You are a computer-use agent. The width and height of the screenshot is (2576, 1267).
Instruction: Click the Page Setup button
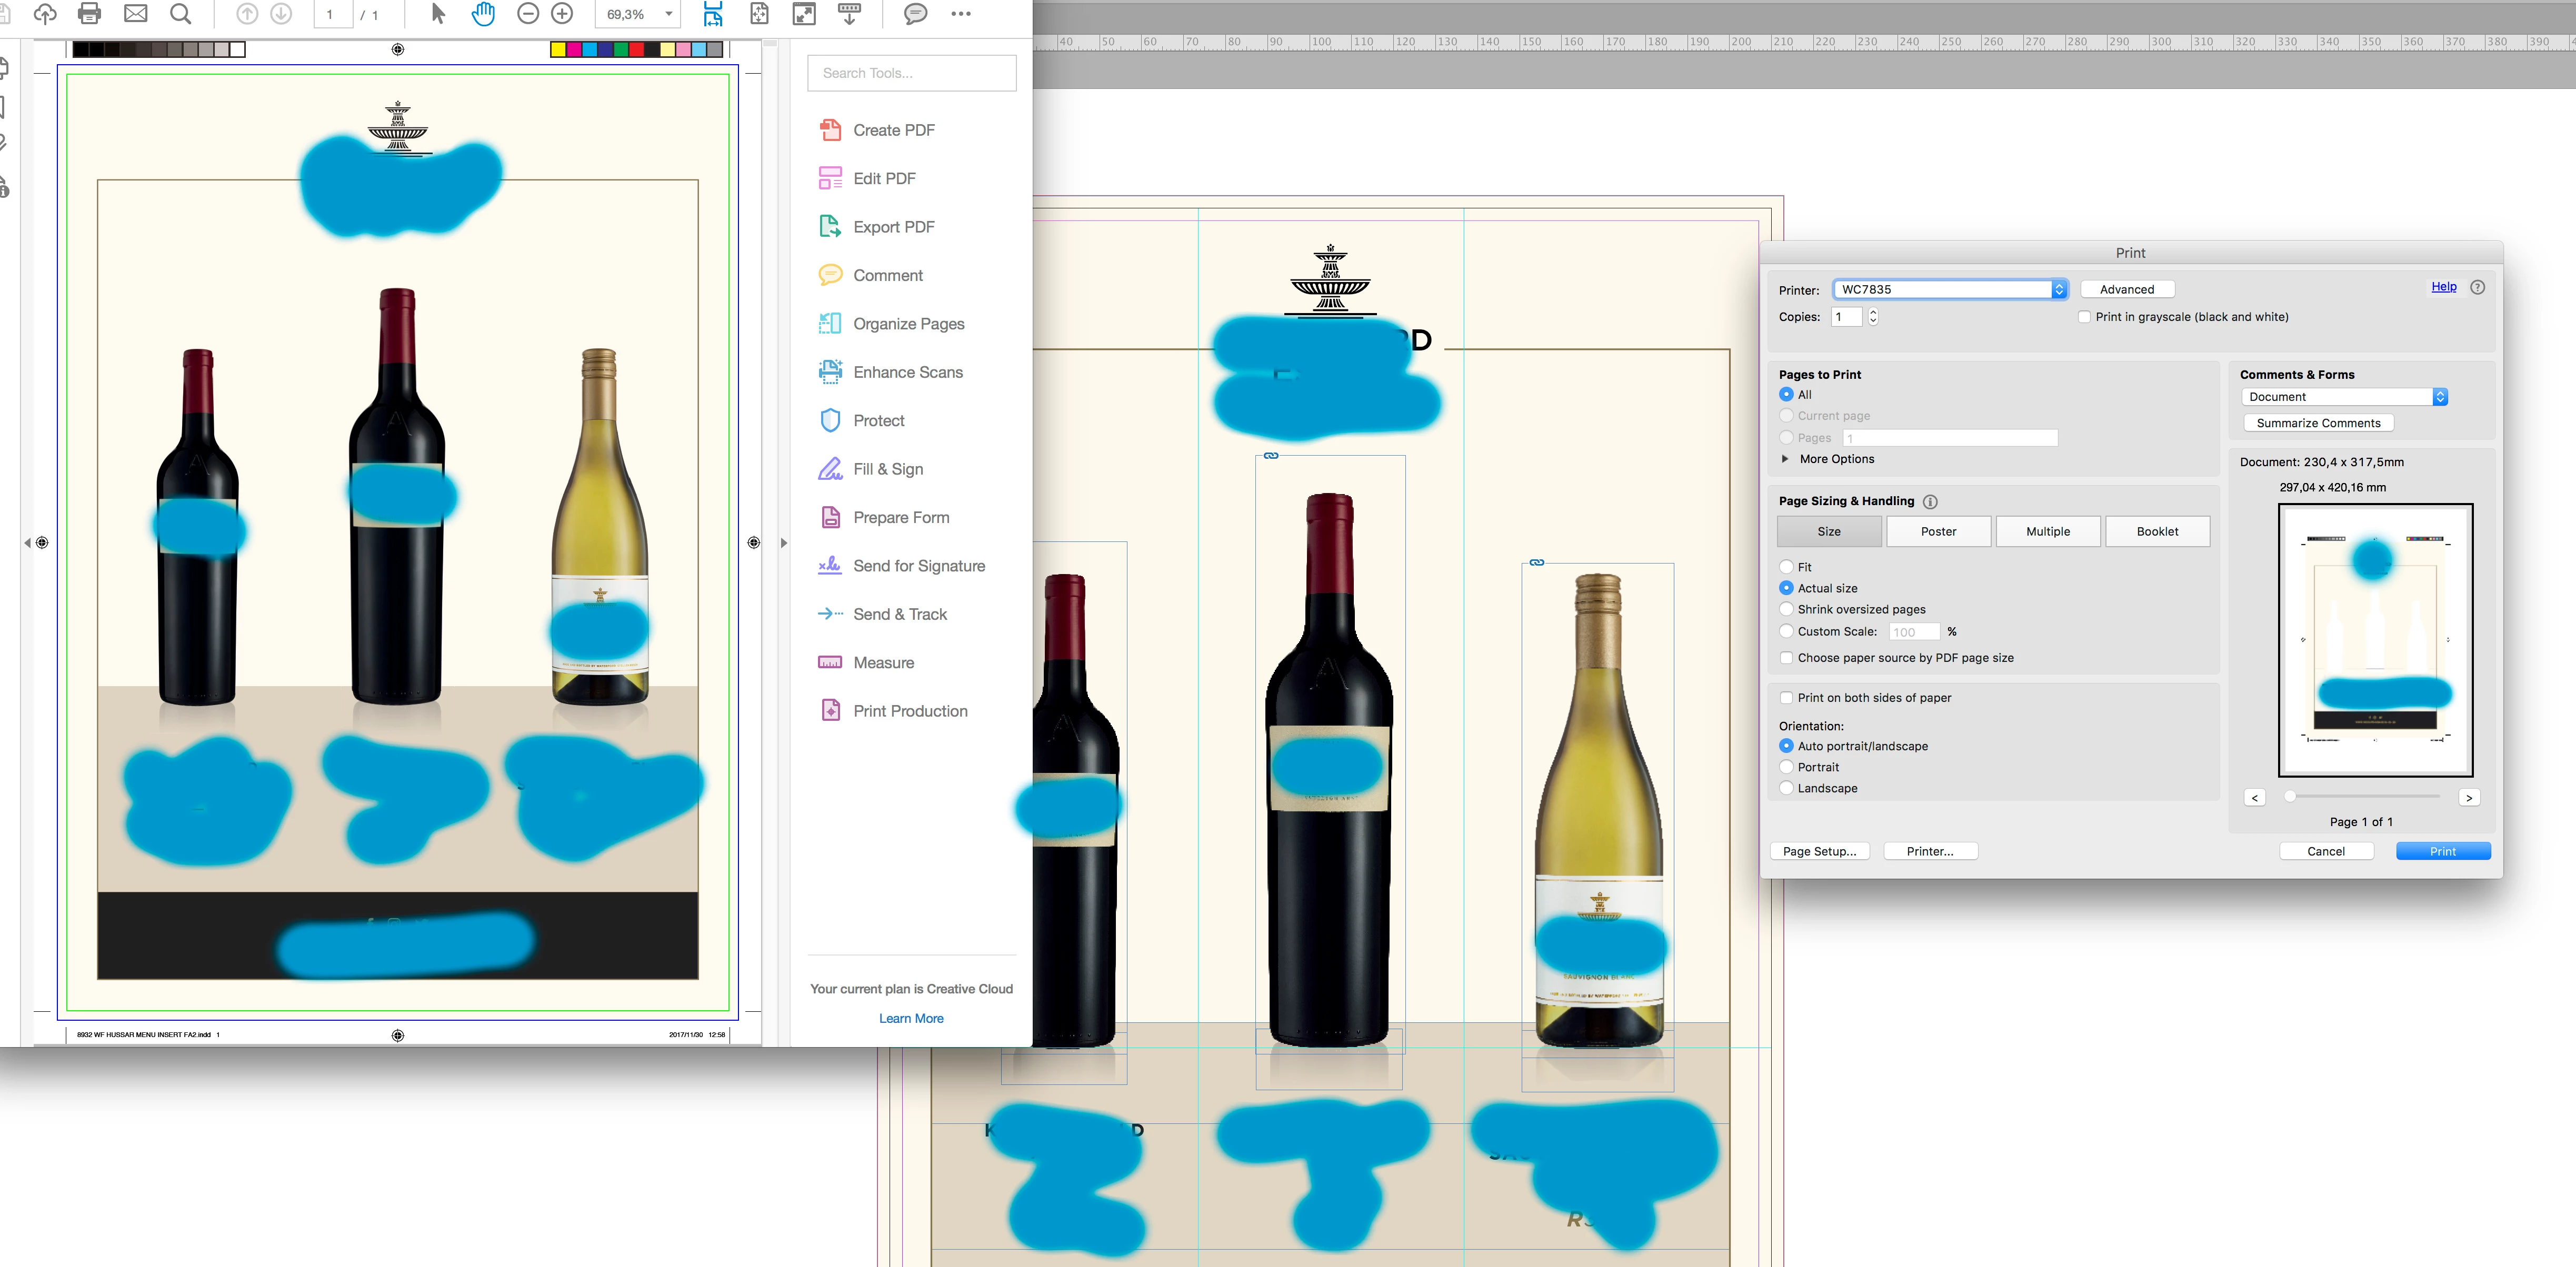tap(1819, 851)
